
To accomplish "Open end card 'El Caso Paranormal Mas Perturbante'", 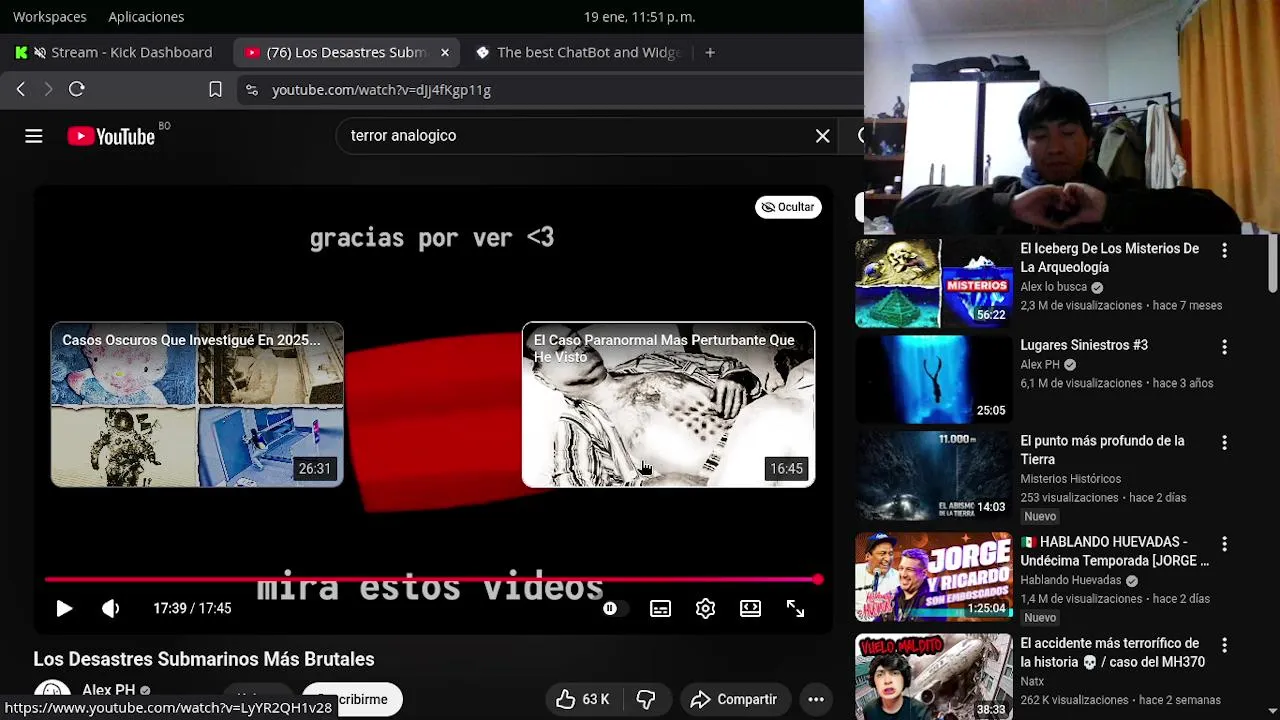I will pos(668,404).
